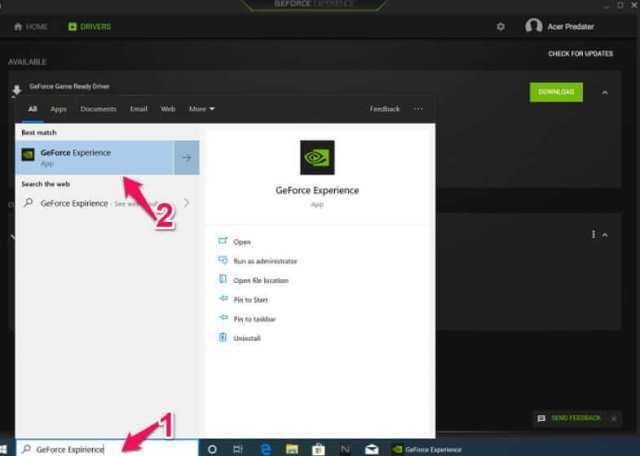Dismiss the SEND FEEDBACK bar with its X
The width and height of the screenshot is (640, 456).
(613, 418)
